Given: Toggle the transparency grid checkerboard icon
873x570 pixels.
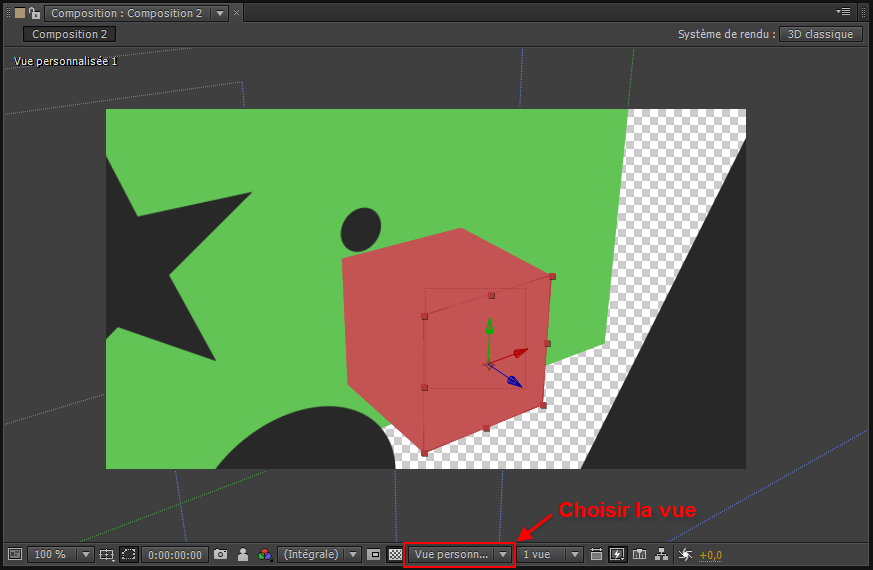Looking at the screenshot, I should tap(395, 554).
